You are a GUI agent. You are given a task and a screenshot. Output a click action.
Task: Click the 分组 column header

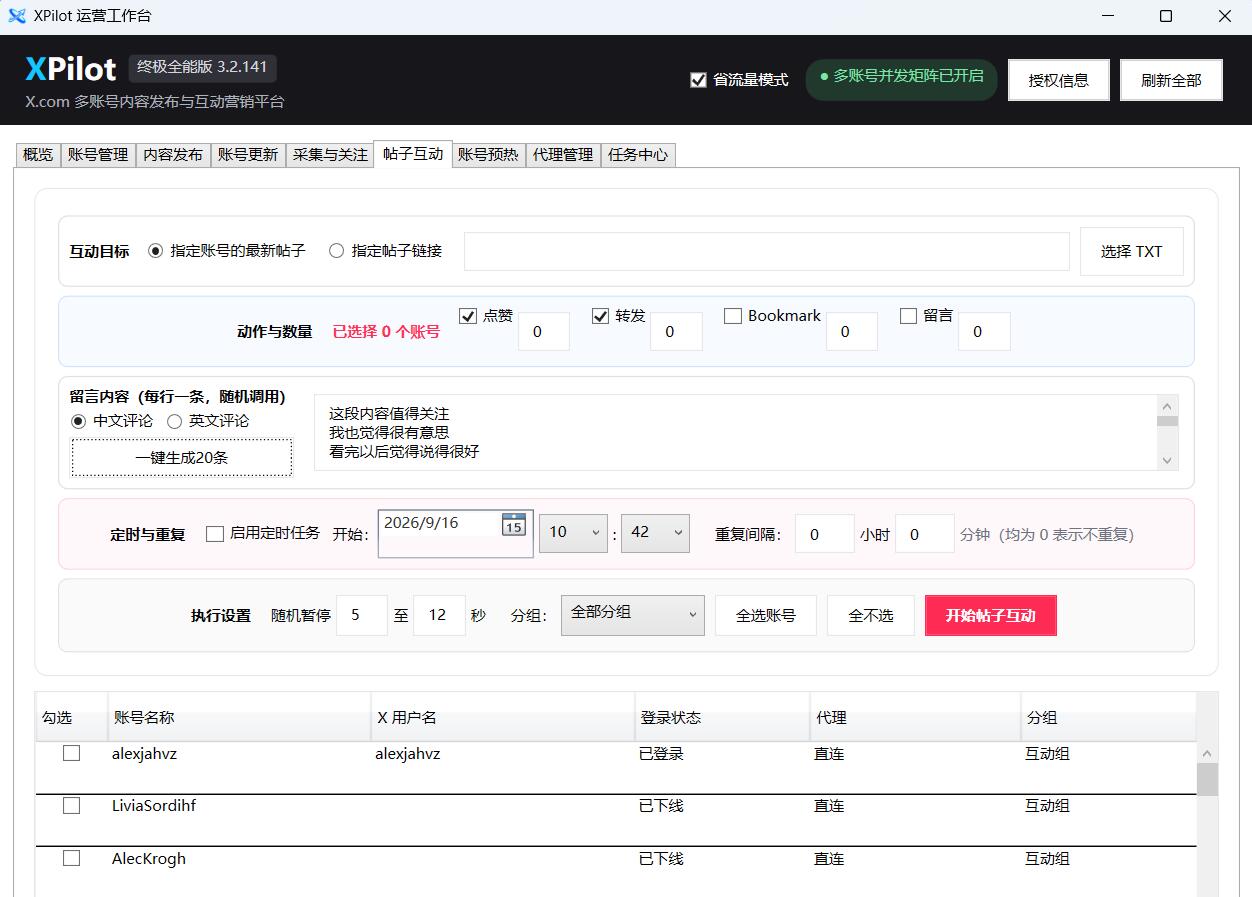tap(1108, 717)
